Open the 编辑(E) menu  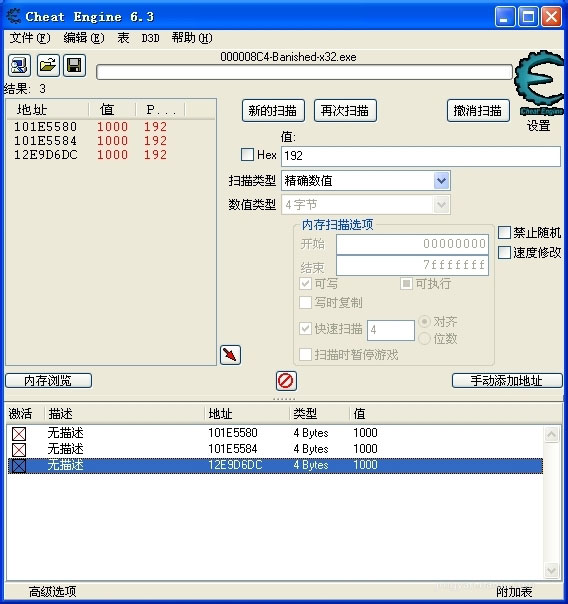coord(84,38)
